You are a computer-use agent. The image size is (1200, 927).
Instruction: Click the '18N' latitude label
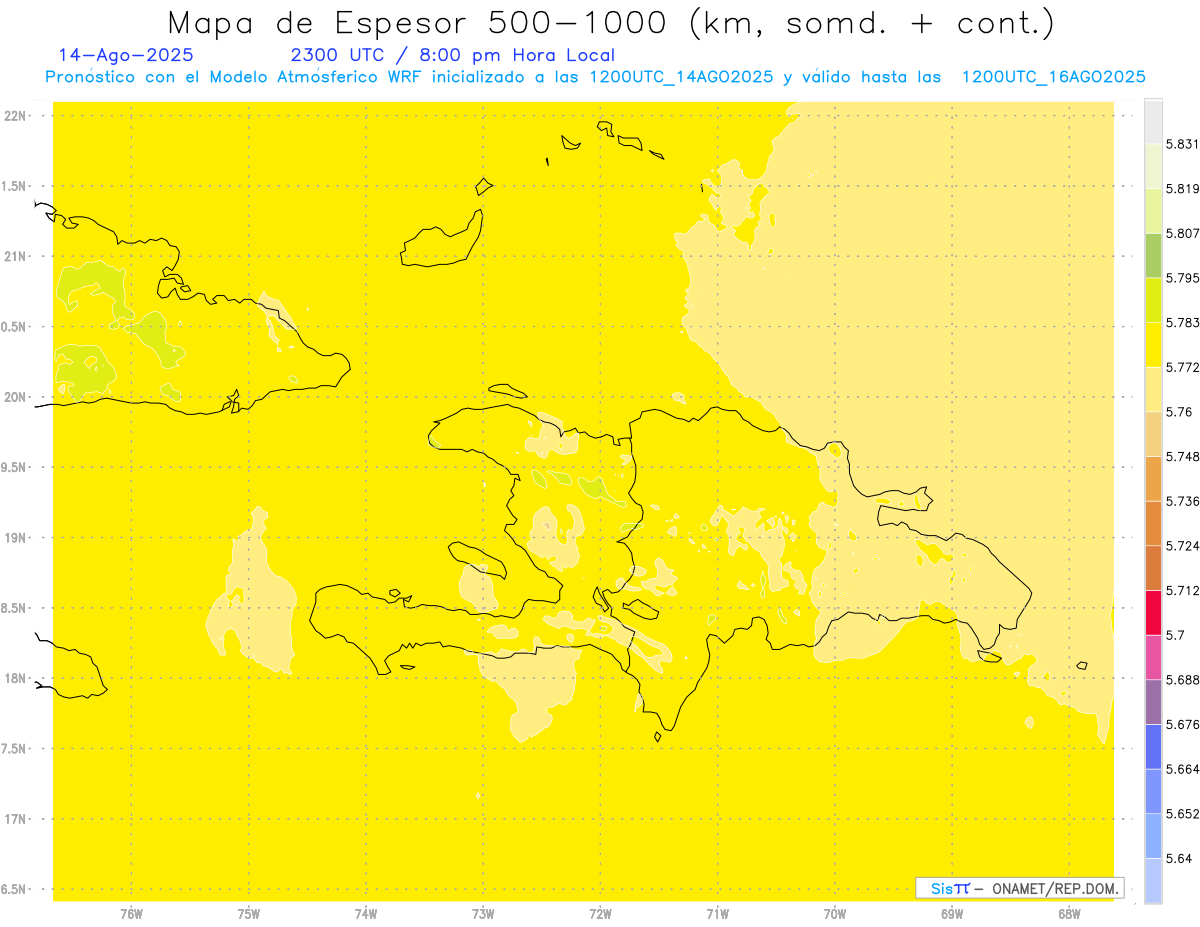pyautogui.click(x=15, y=679)
